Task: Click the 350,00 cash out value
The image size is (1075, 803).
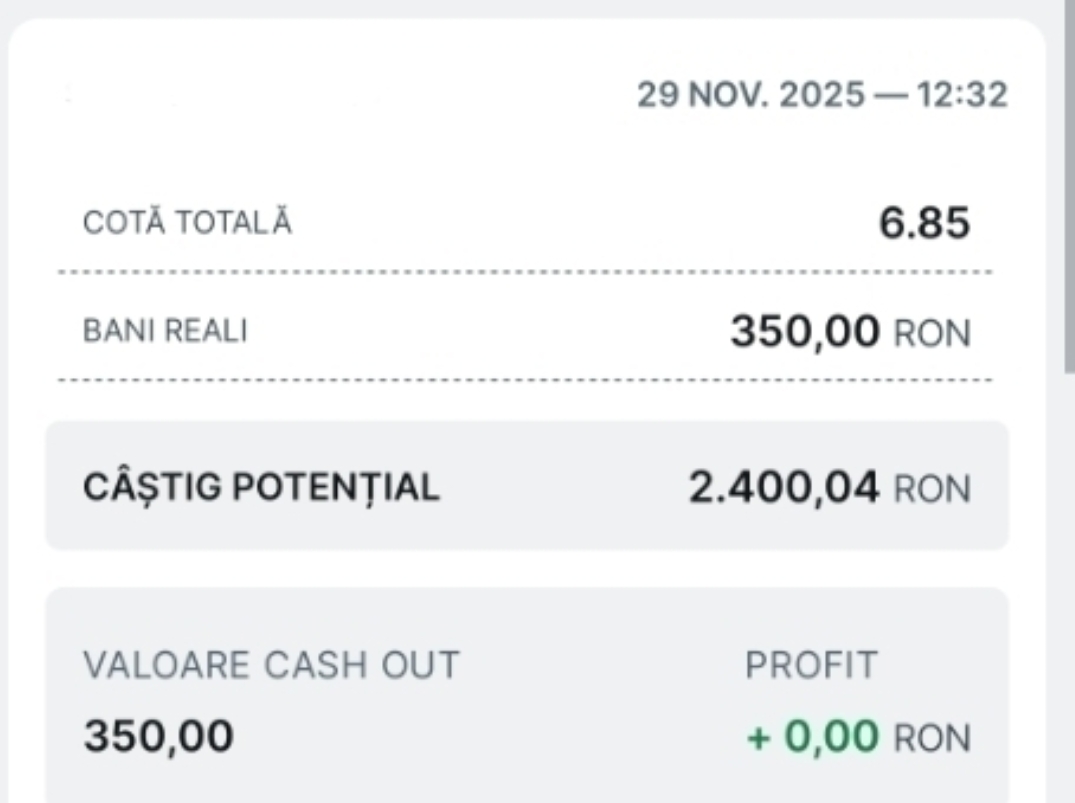Action: click(x=158, y=737)
